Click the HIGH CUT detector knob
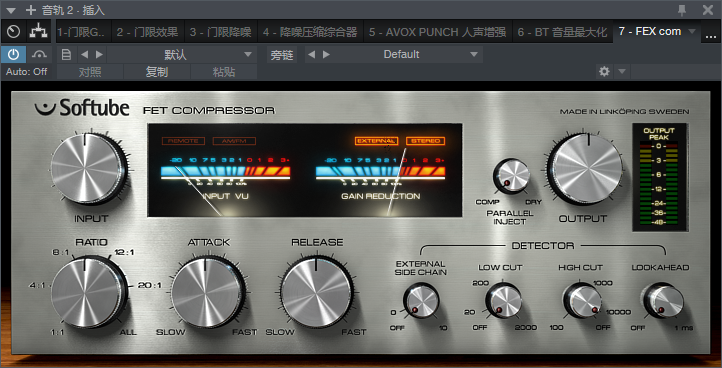722x368 pixels. coord(582,301)
